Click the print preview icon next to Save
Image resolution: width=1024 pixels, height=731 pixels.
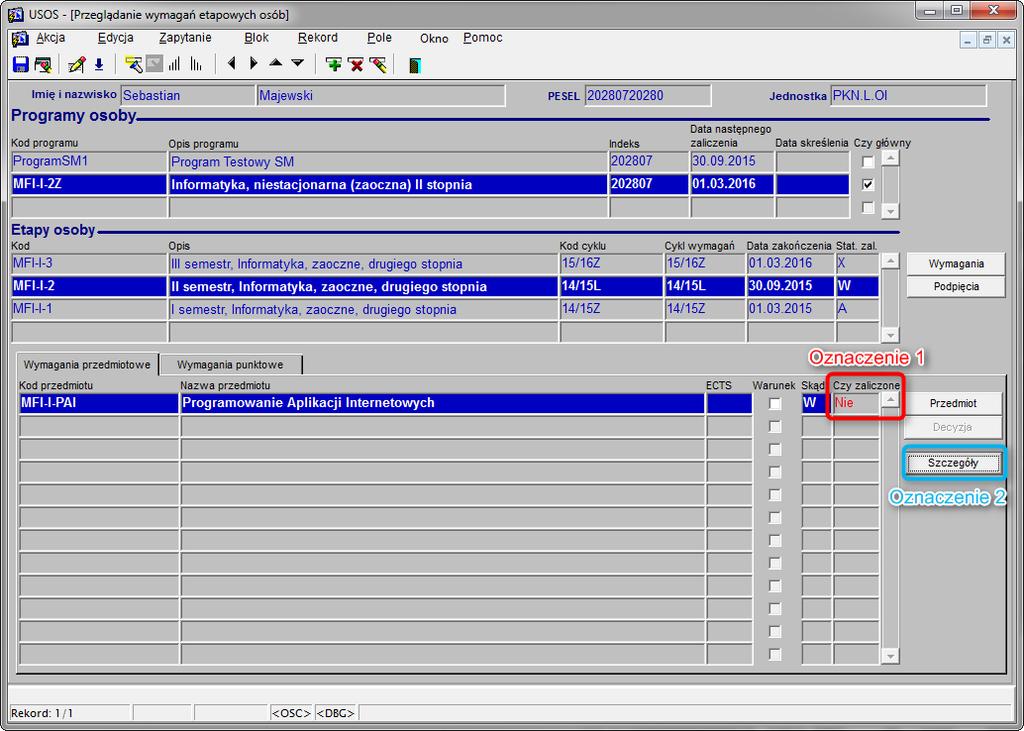[43, 64]
